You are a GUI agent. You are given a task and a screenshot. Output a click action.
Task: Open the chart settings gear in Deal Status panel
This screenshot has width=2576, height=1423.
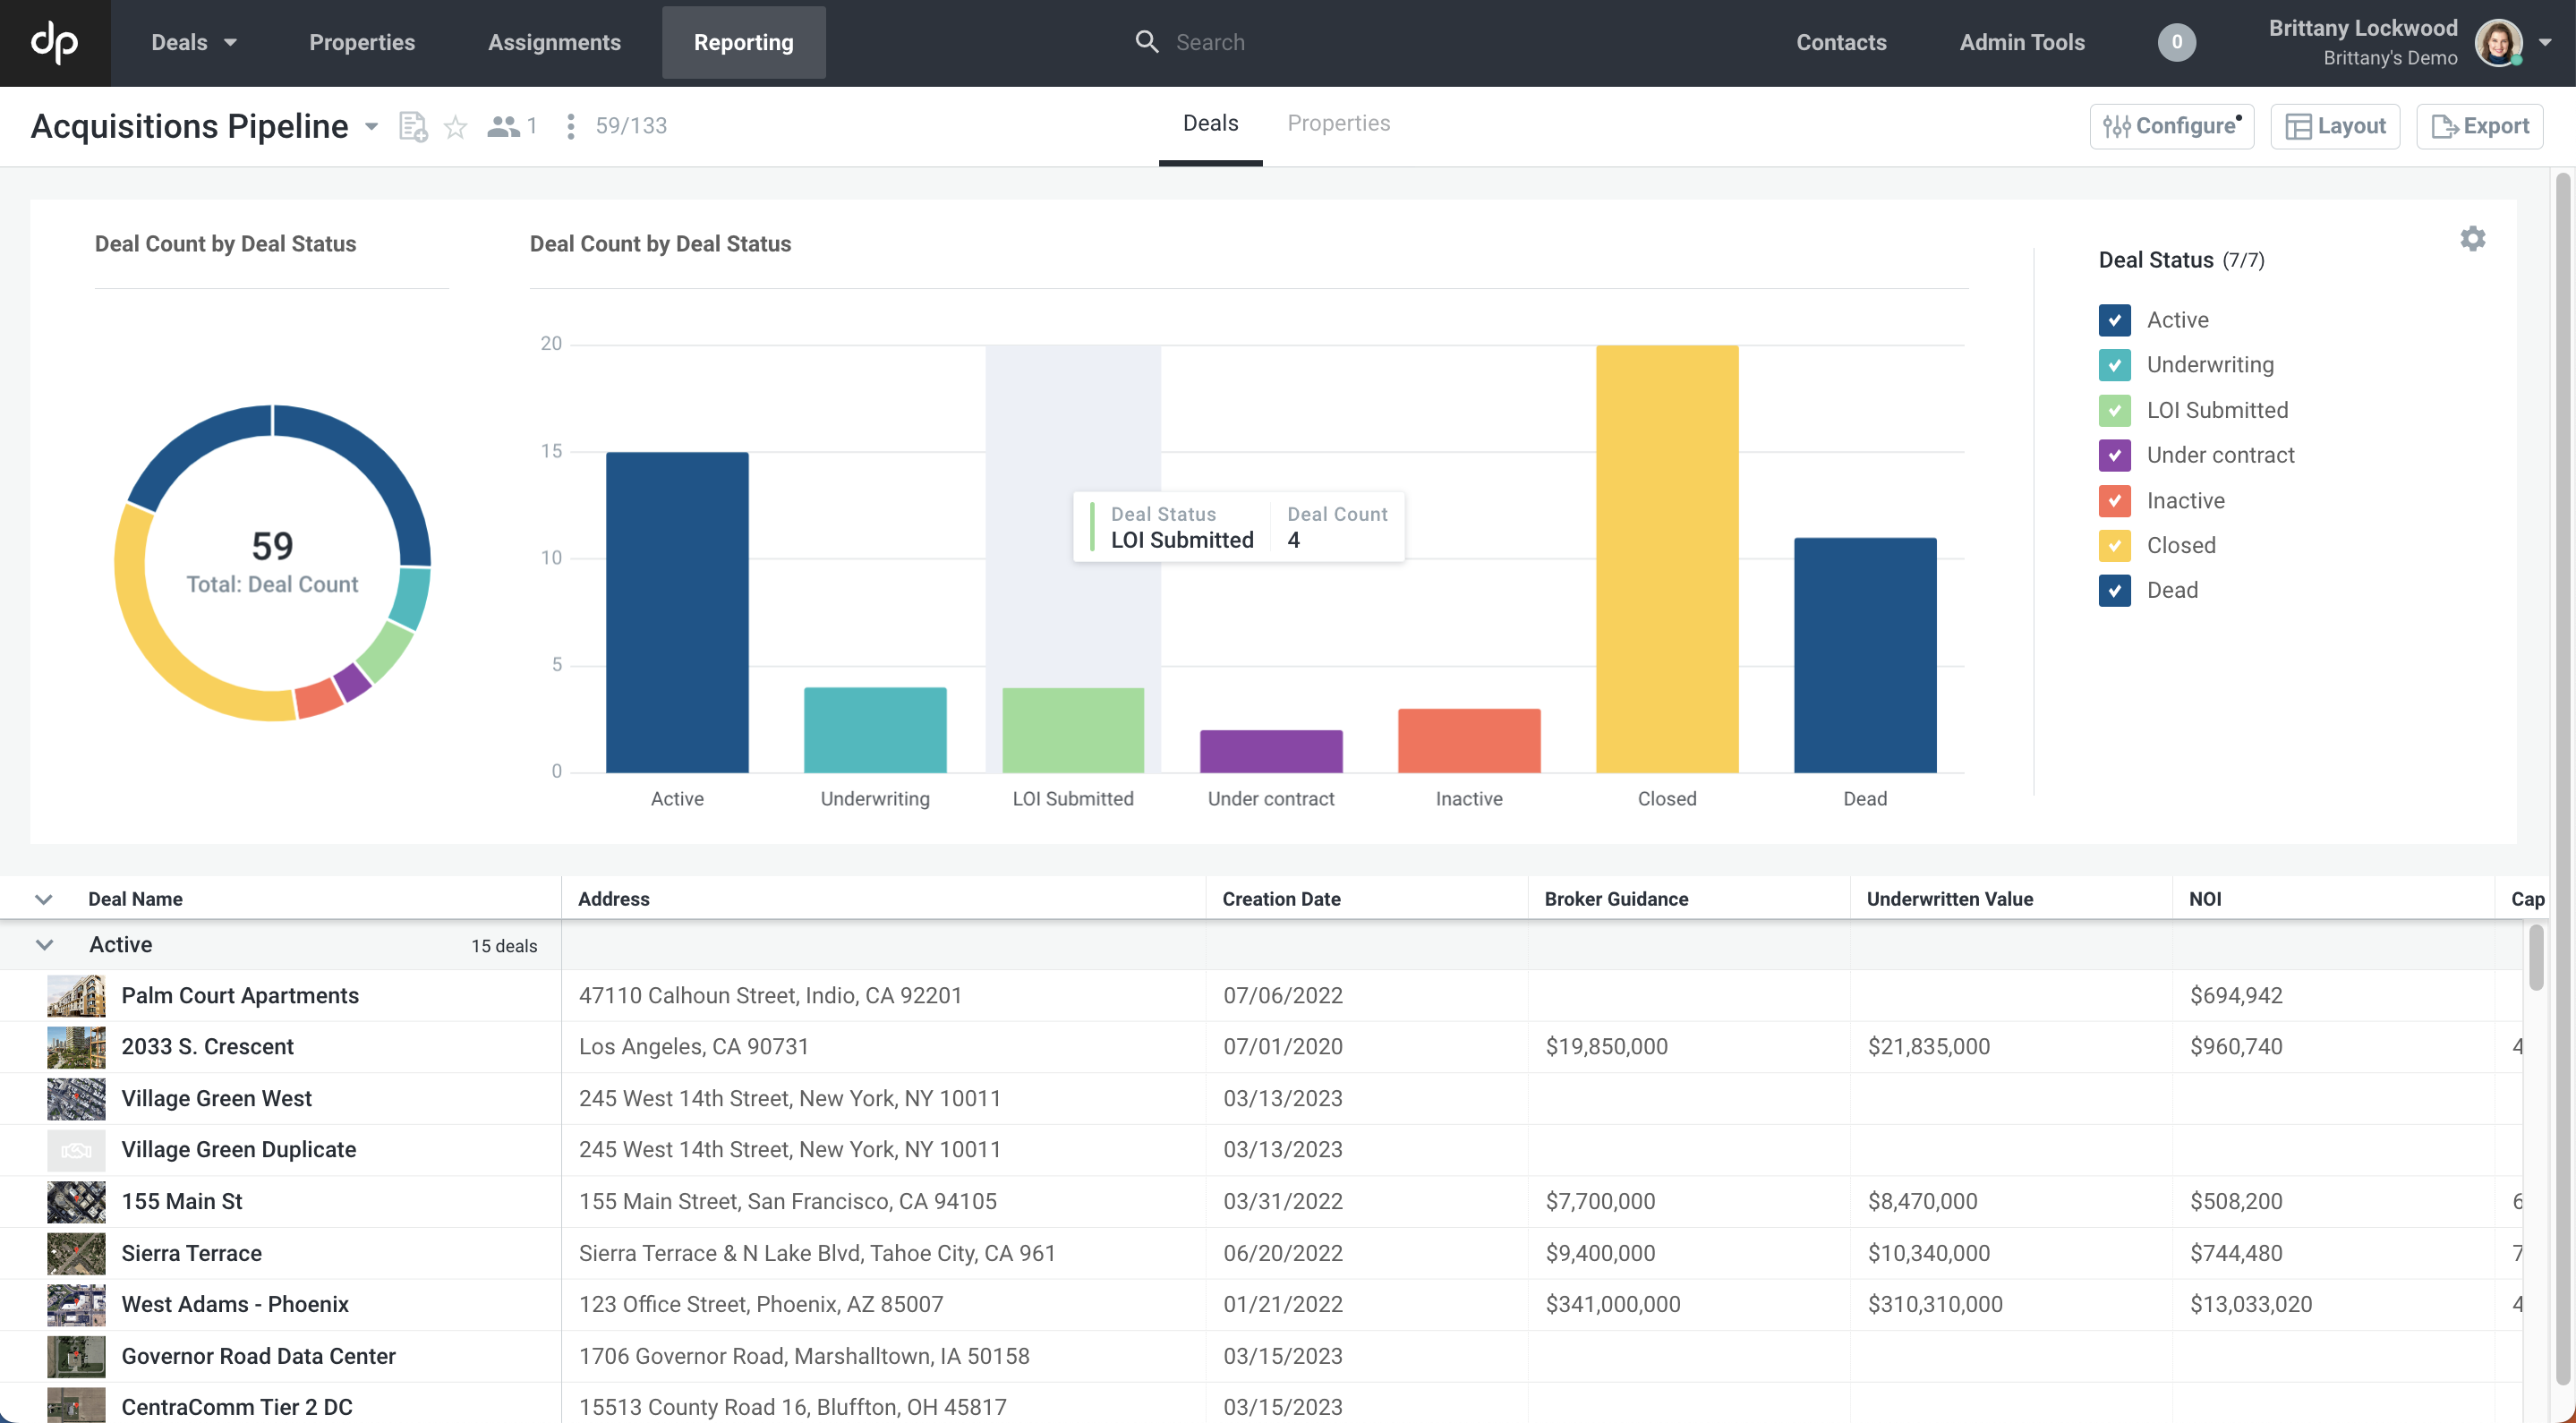click(2472, 238)
